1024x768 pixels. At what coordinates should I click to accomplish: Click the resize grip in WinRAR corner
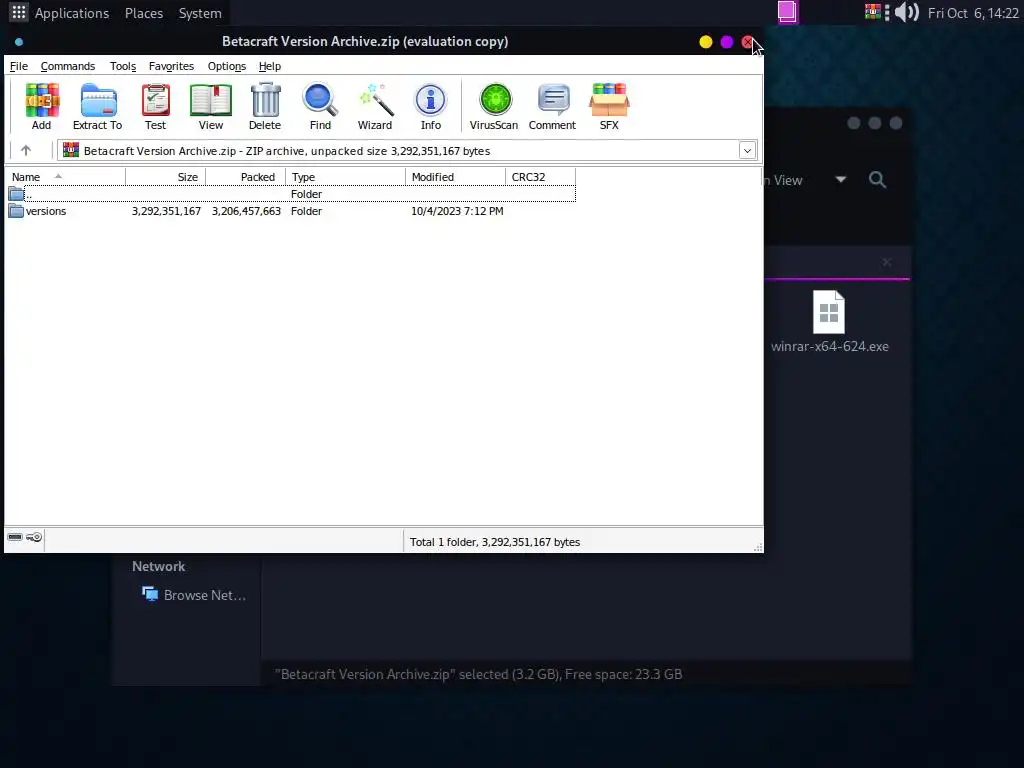[x=758, y=547]
